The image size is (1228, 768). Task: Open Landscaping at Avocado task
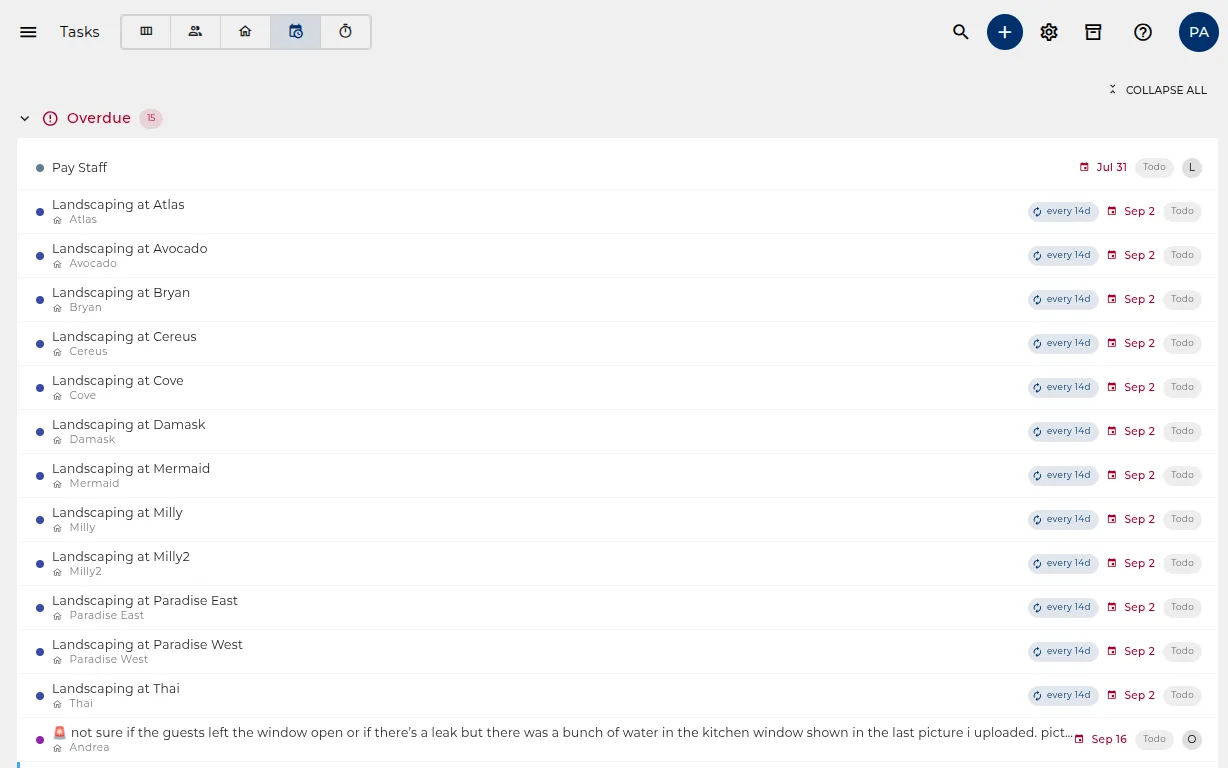617,255
